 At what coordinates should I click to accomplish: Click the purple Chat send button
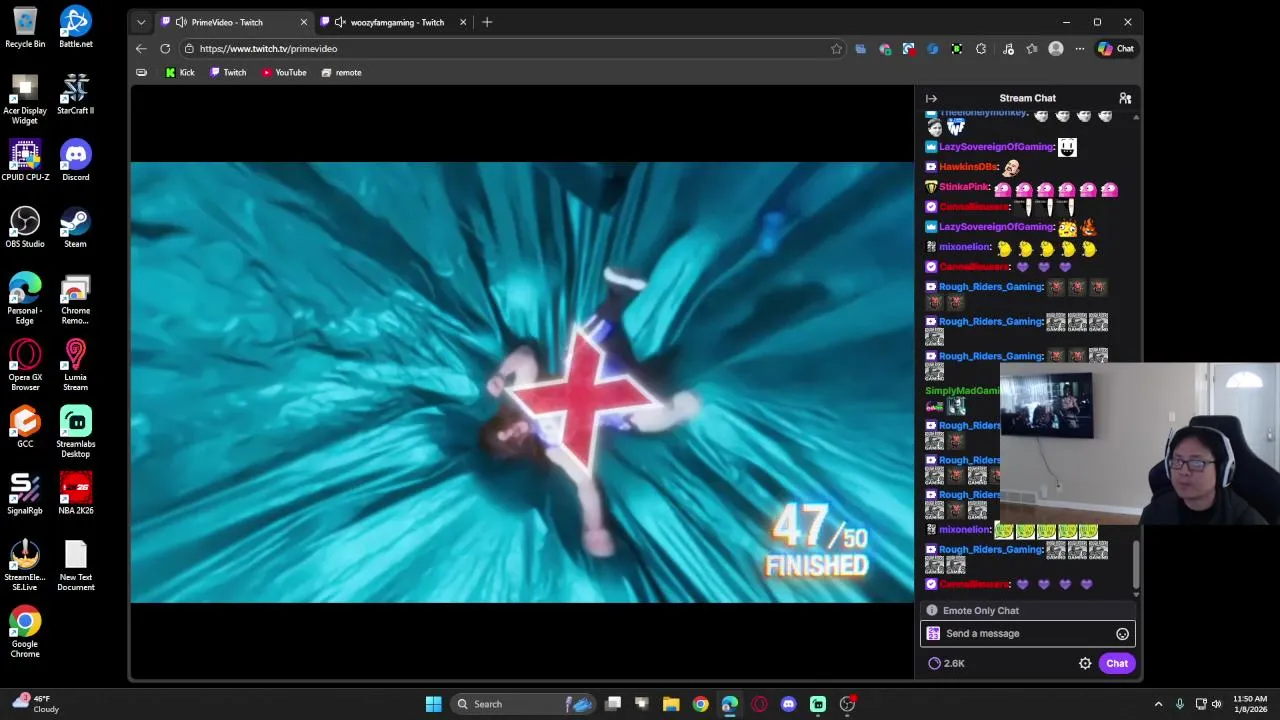click(1117, 663)
